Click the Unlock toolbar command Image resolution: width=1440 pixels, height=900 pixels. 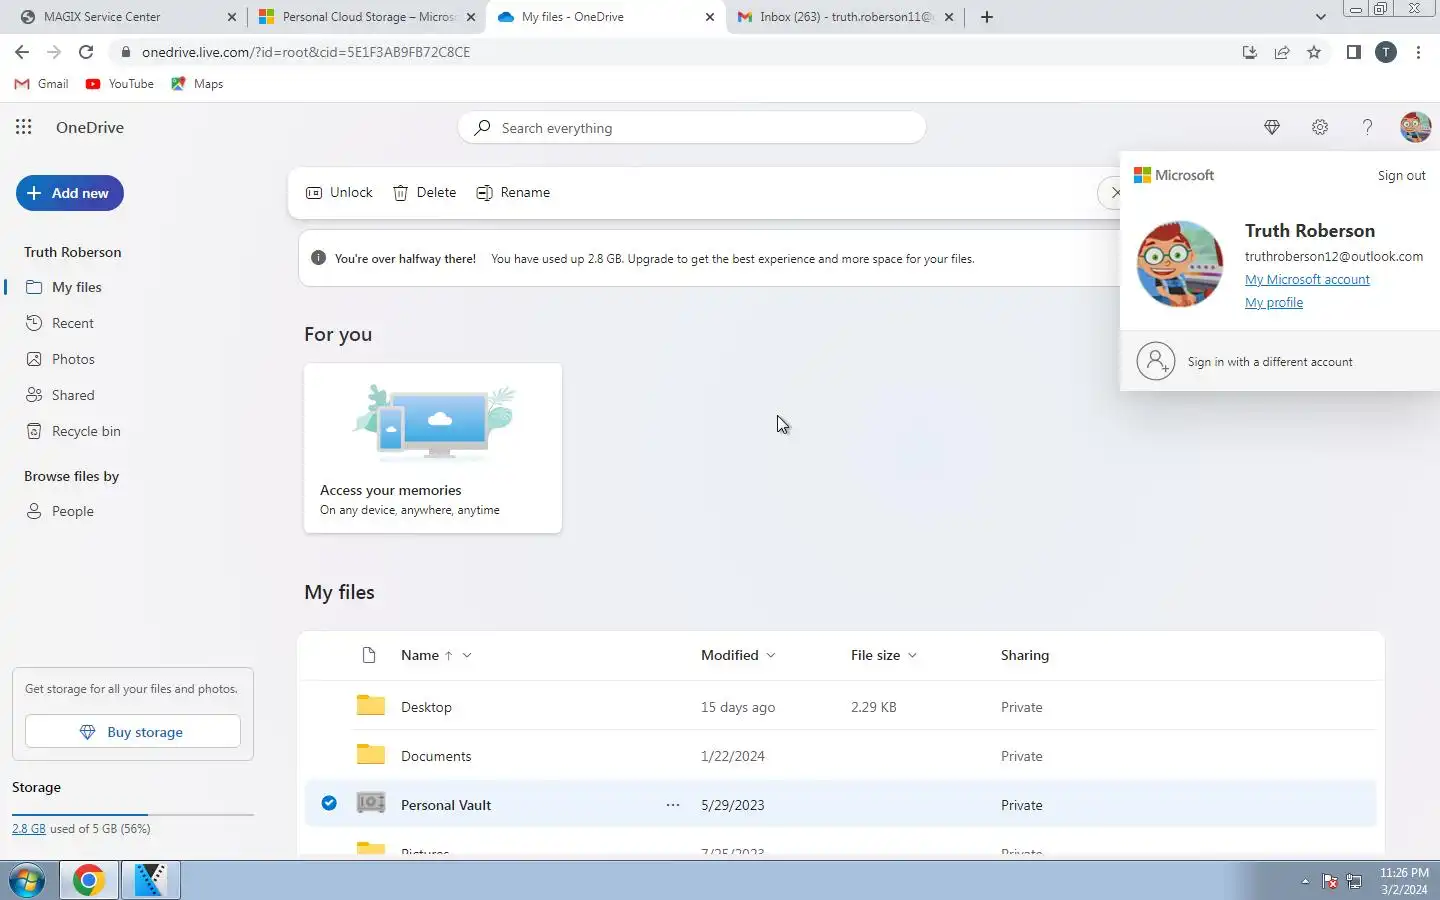pyautogui.click(x=339, y=192)
